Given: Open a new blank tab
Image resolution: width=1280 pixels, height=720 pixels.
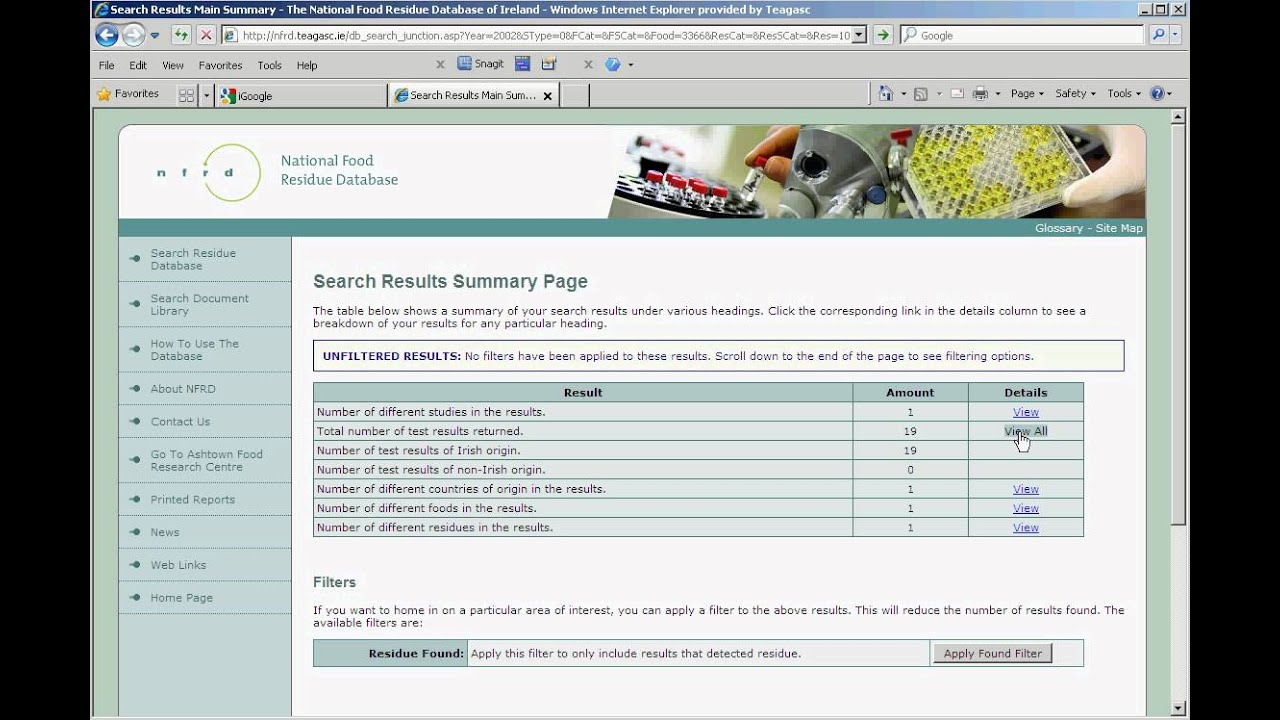Looking at the screenshot, I should point(574,96).
